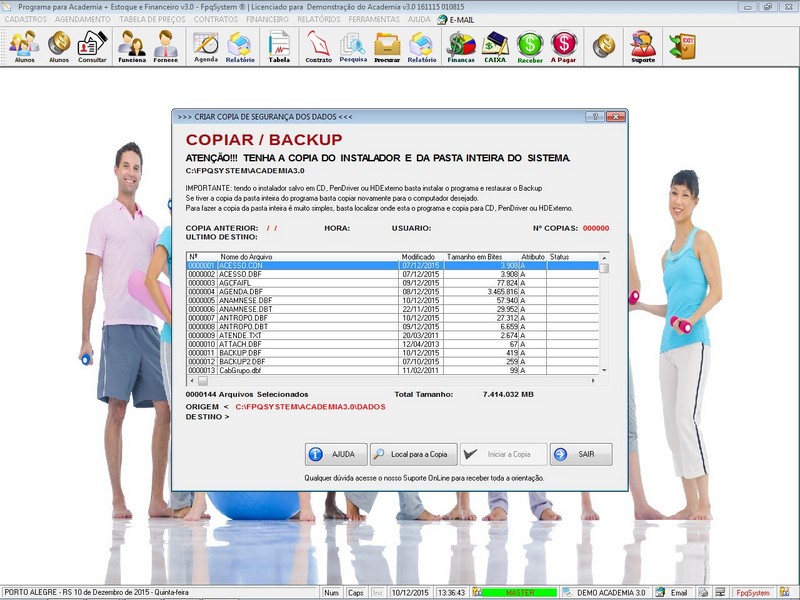Open the AGENDAMENTO menu
This screenshot has width=800, height=600.
pos(83,19)
